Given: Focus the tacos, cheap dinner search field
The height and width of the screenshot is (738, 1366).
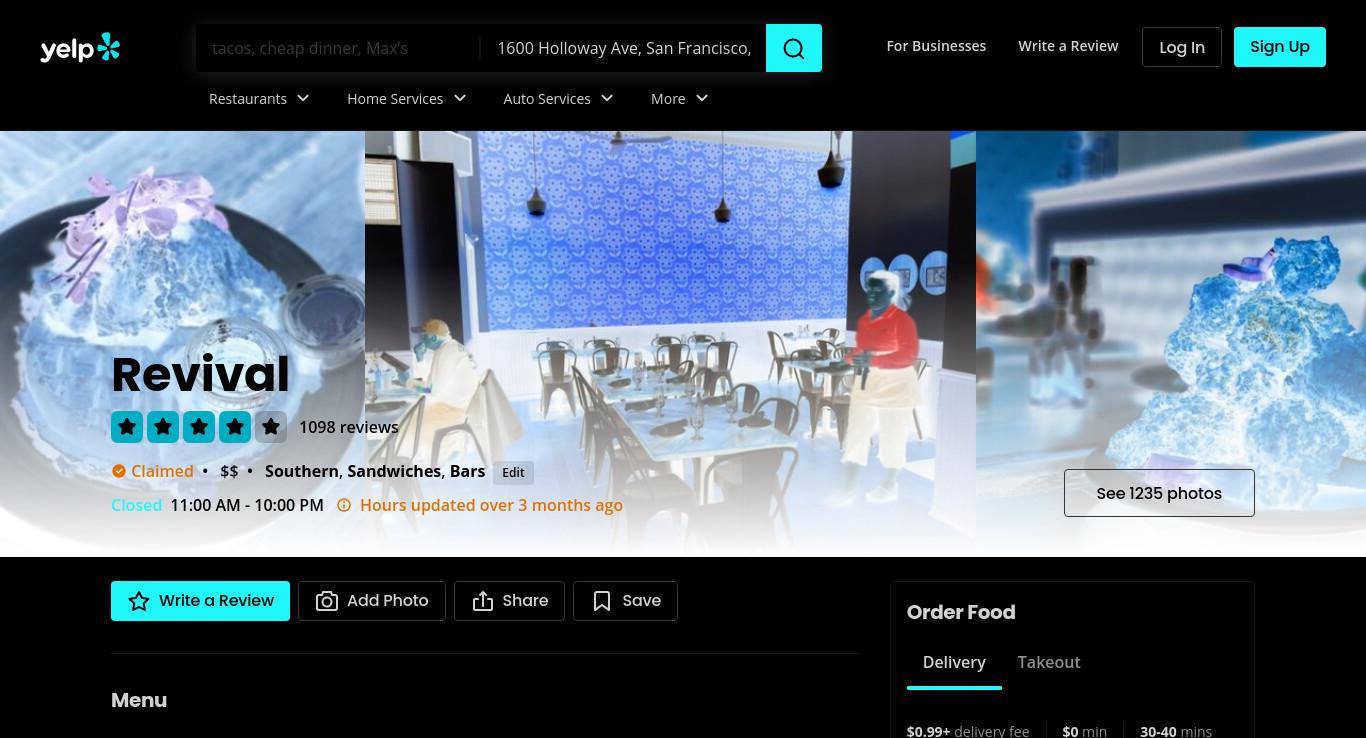Looking at the screenshot, I should click(x=337, y=48).
